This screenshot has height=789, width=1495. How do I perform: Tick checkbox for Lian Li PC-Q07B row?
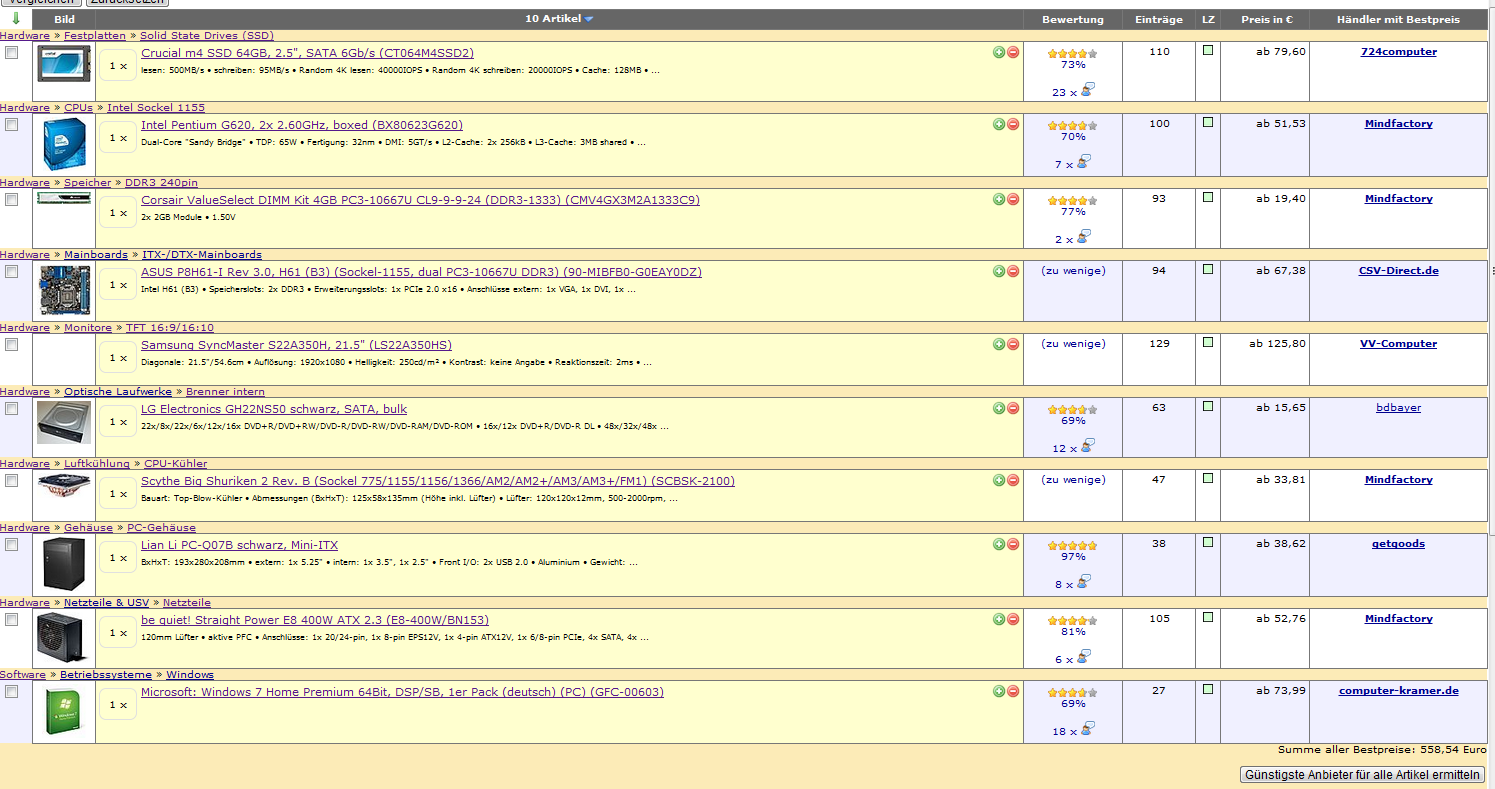point(12,545)
